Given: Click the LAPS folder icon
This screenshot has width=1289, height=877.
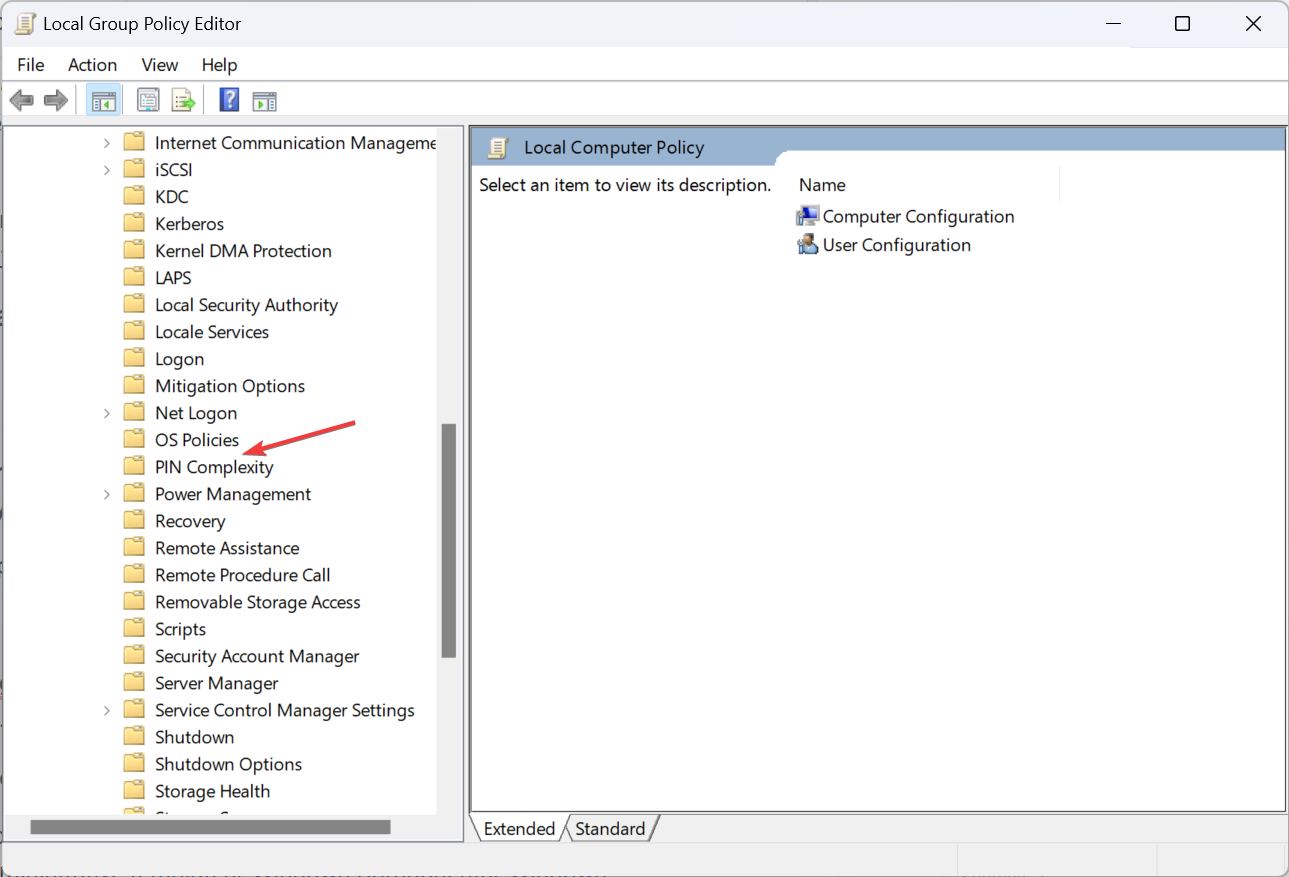Looking at the screenshot, I should pyautogui.click(x=134, y=277).
